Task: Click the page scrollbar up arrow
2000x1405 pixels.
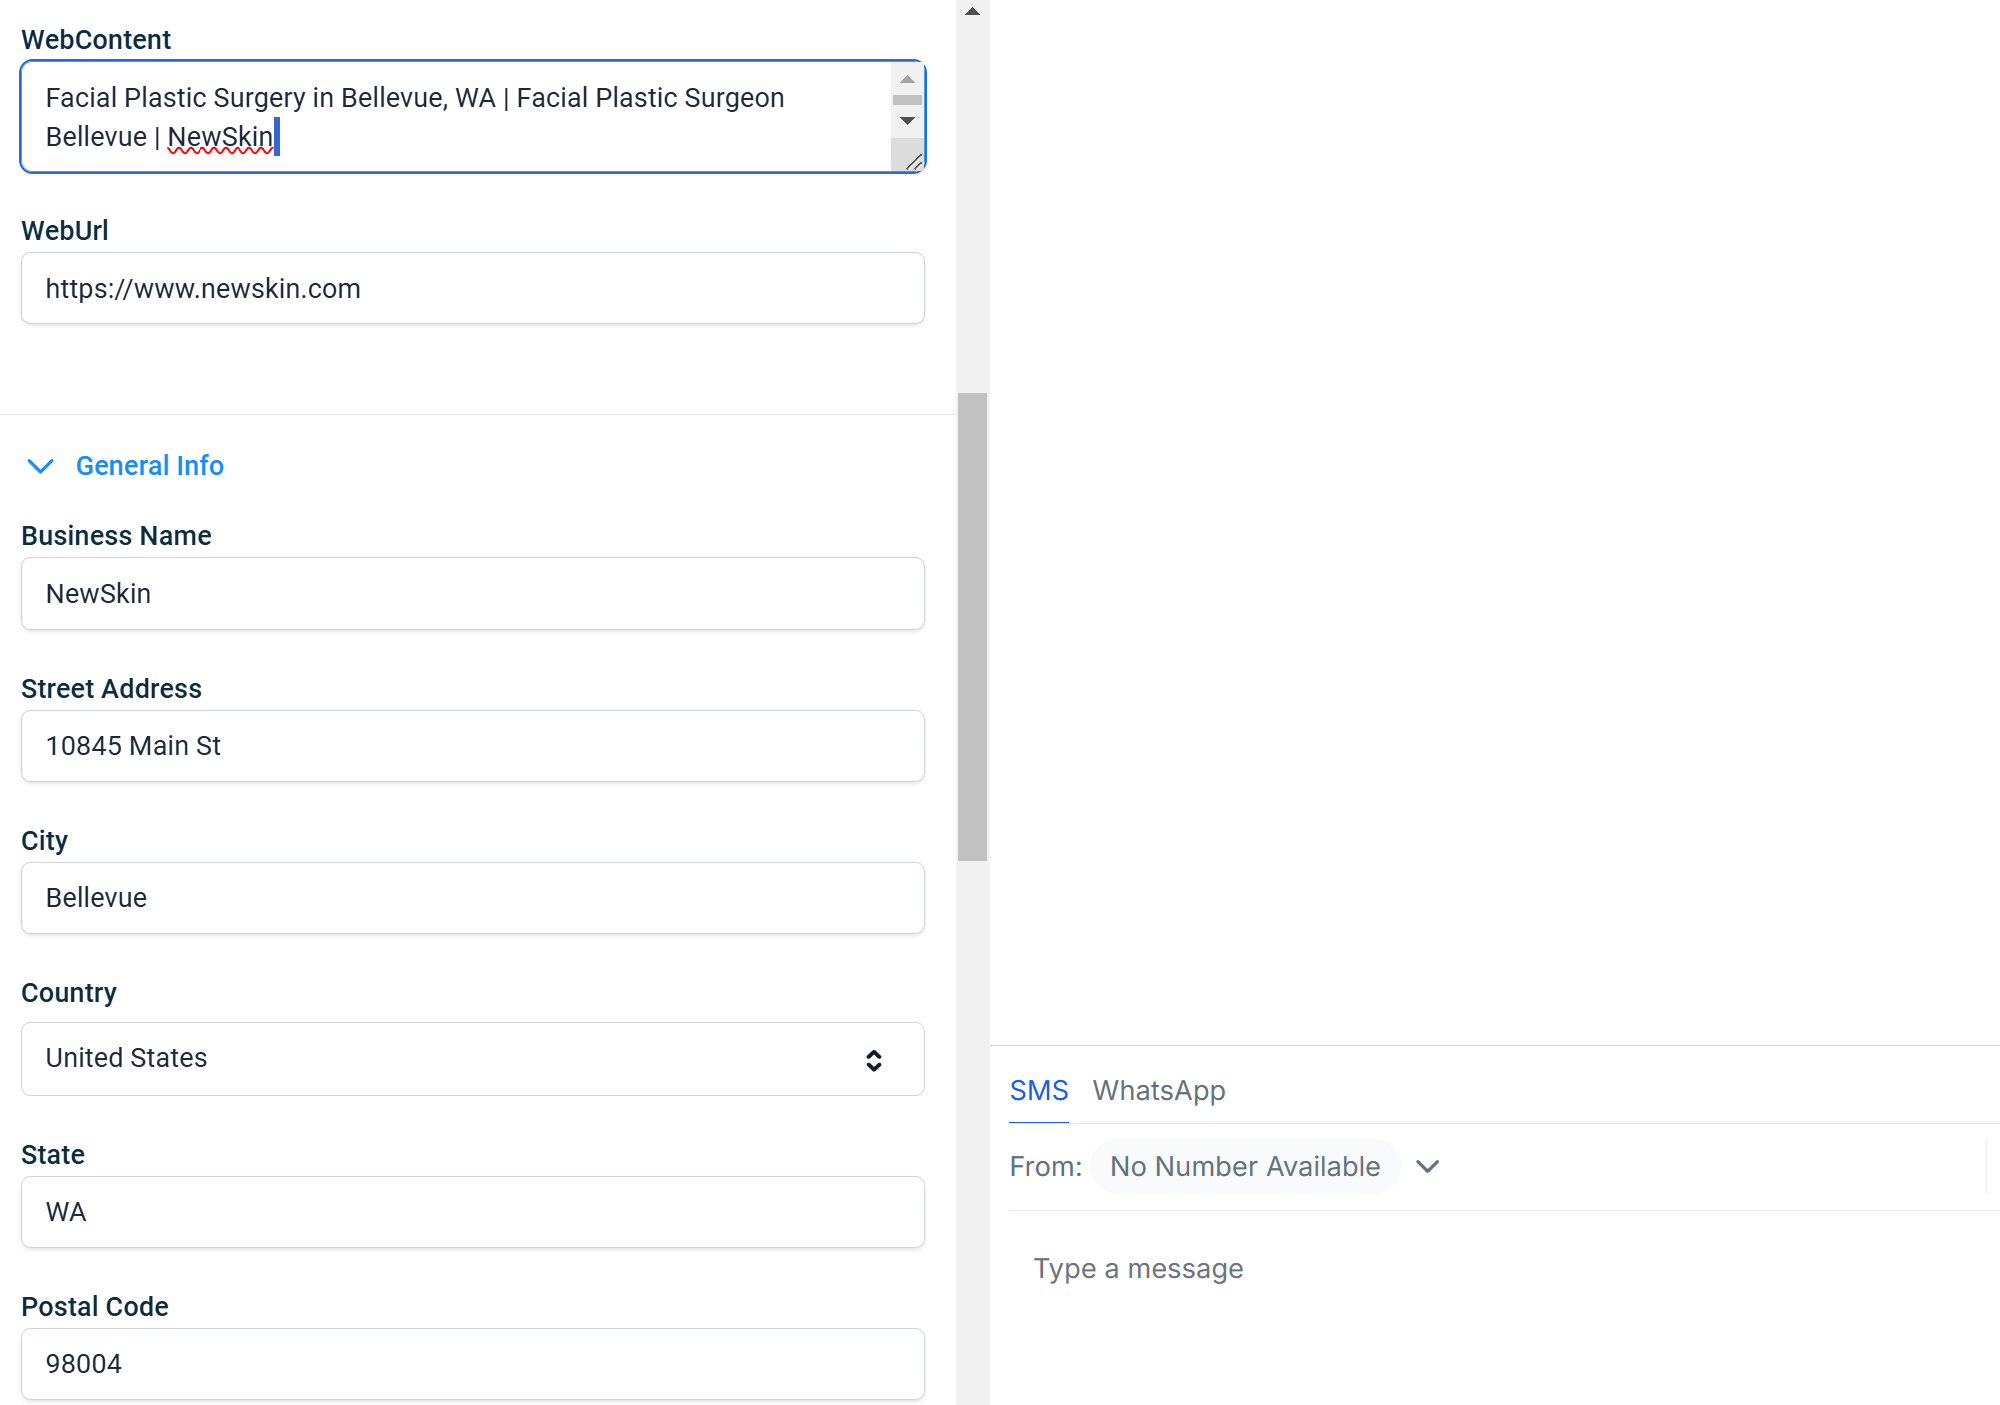Action: pyautogui.click(x=972, y=11)
